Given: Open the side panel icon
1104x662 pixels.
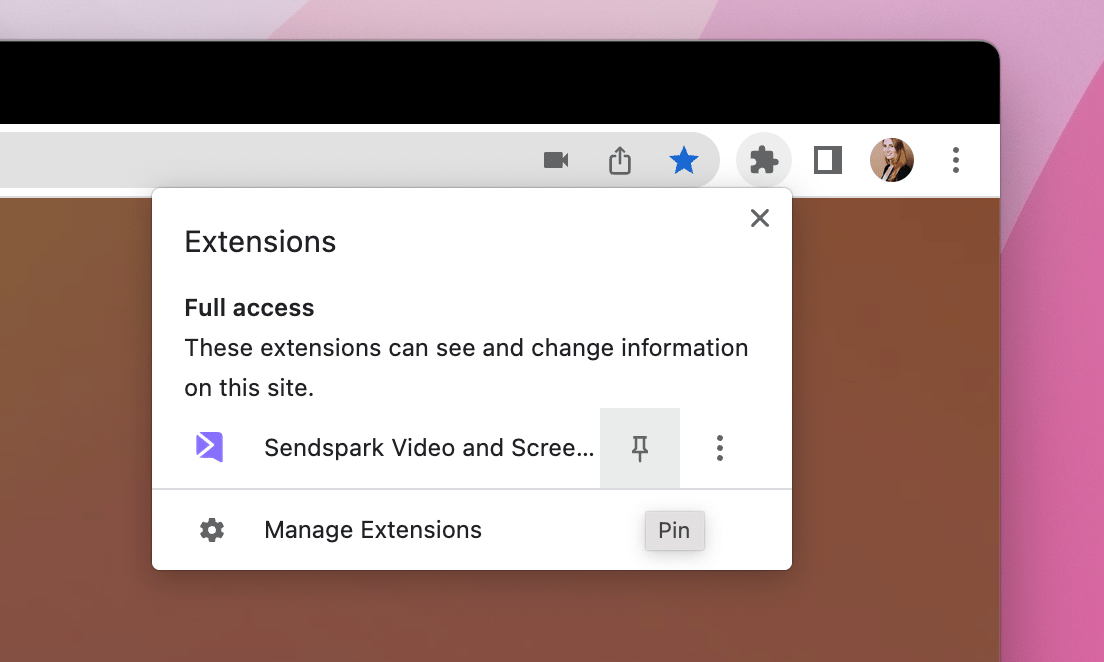Looking at the screenshot, I should [828, 161].
